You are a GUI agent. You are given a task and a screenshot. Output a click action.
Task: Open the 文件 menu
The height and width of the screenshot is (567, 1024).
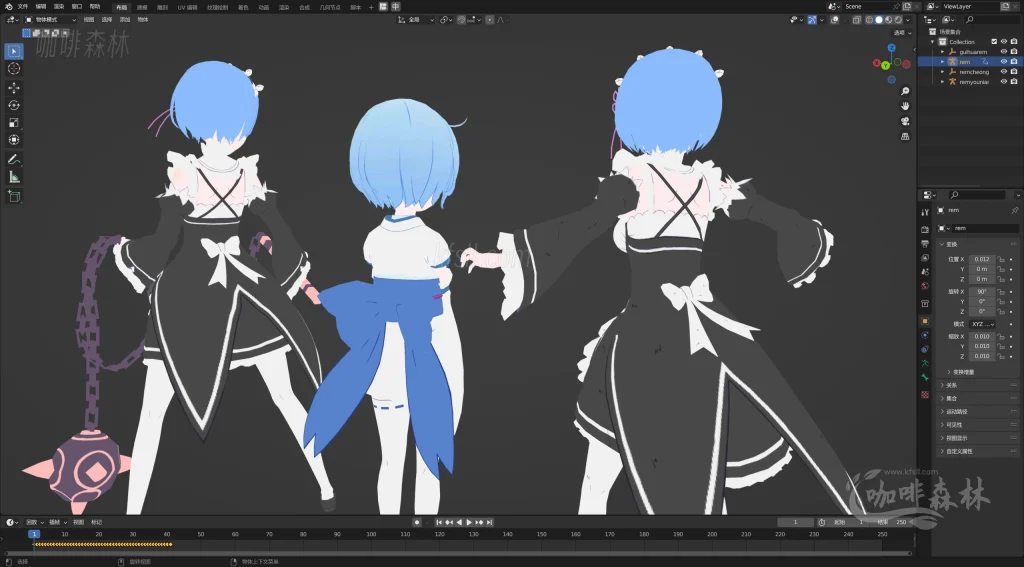[23, 7]
